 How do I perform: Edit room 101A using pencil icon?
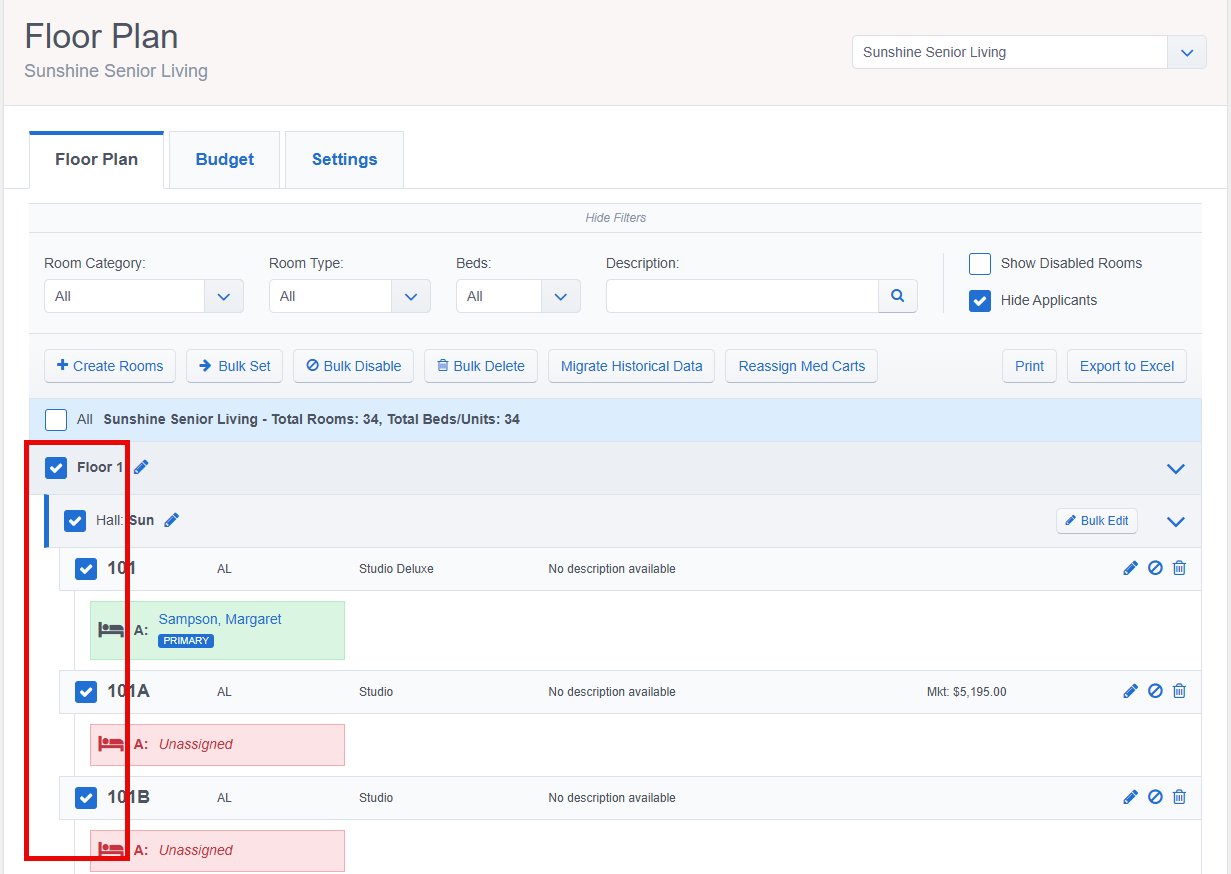point(1131,691)
